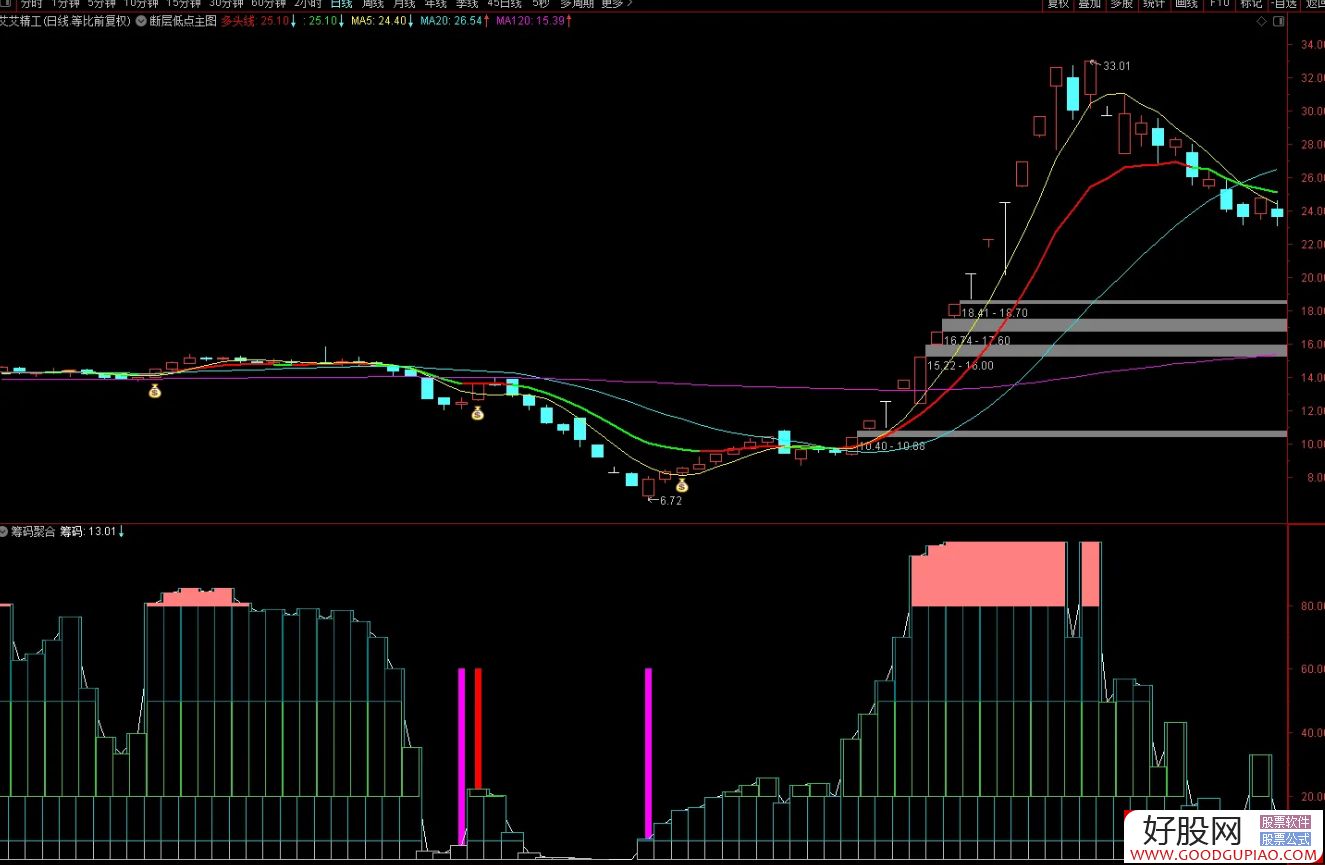
Task: Click the first magenta signal bar in sub-chart
Action: pyautogui.click(x=461, y=756)
